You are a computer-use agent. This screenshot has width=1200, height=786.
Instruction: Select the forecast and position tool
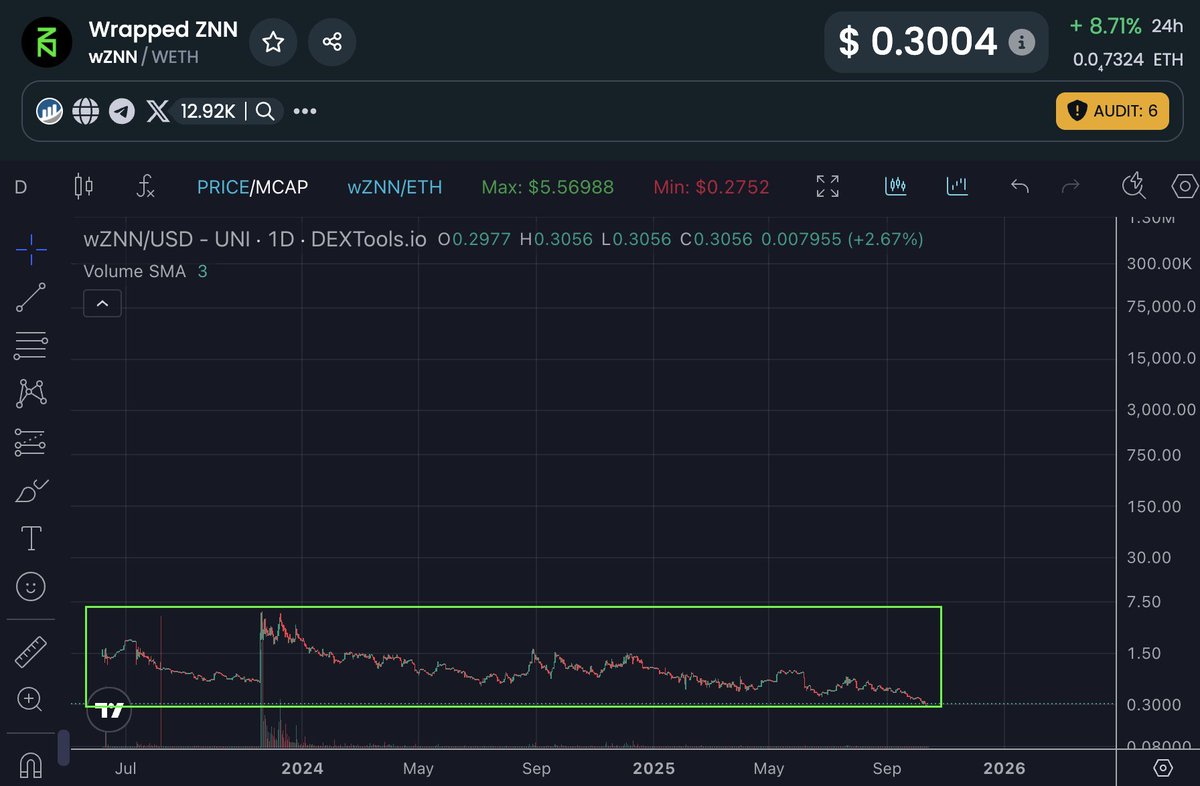(x=31, y=441)
